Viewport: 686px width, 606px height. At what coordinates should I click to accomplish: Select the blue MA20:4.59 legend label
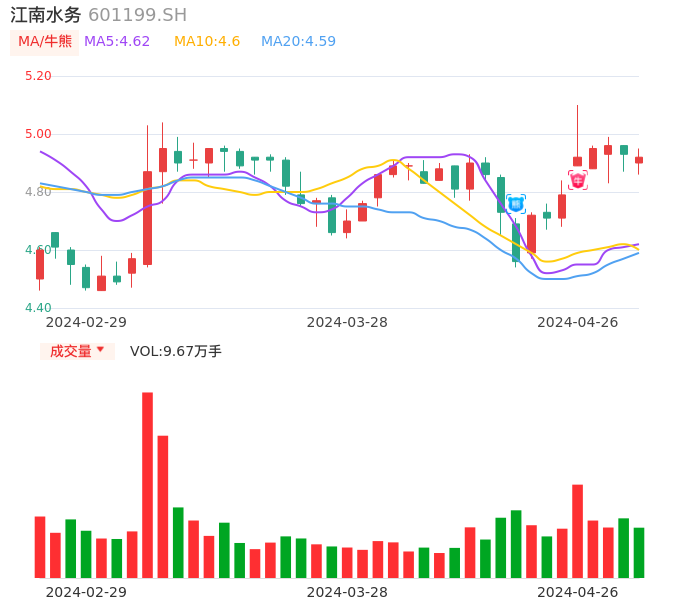[298, 42]
